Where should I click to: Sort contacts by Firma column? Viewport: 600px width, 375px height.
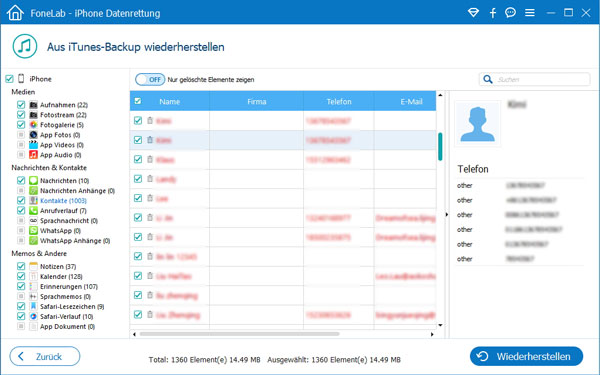(x=256, y=101)
